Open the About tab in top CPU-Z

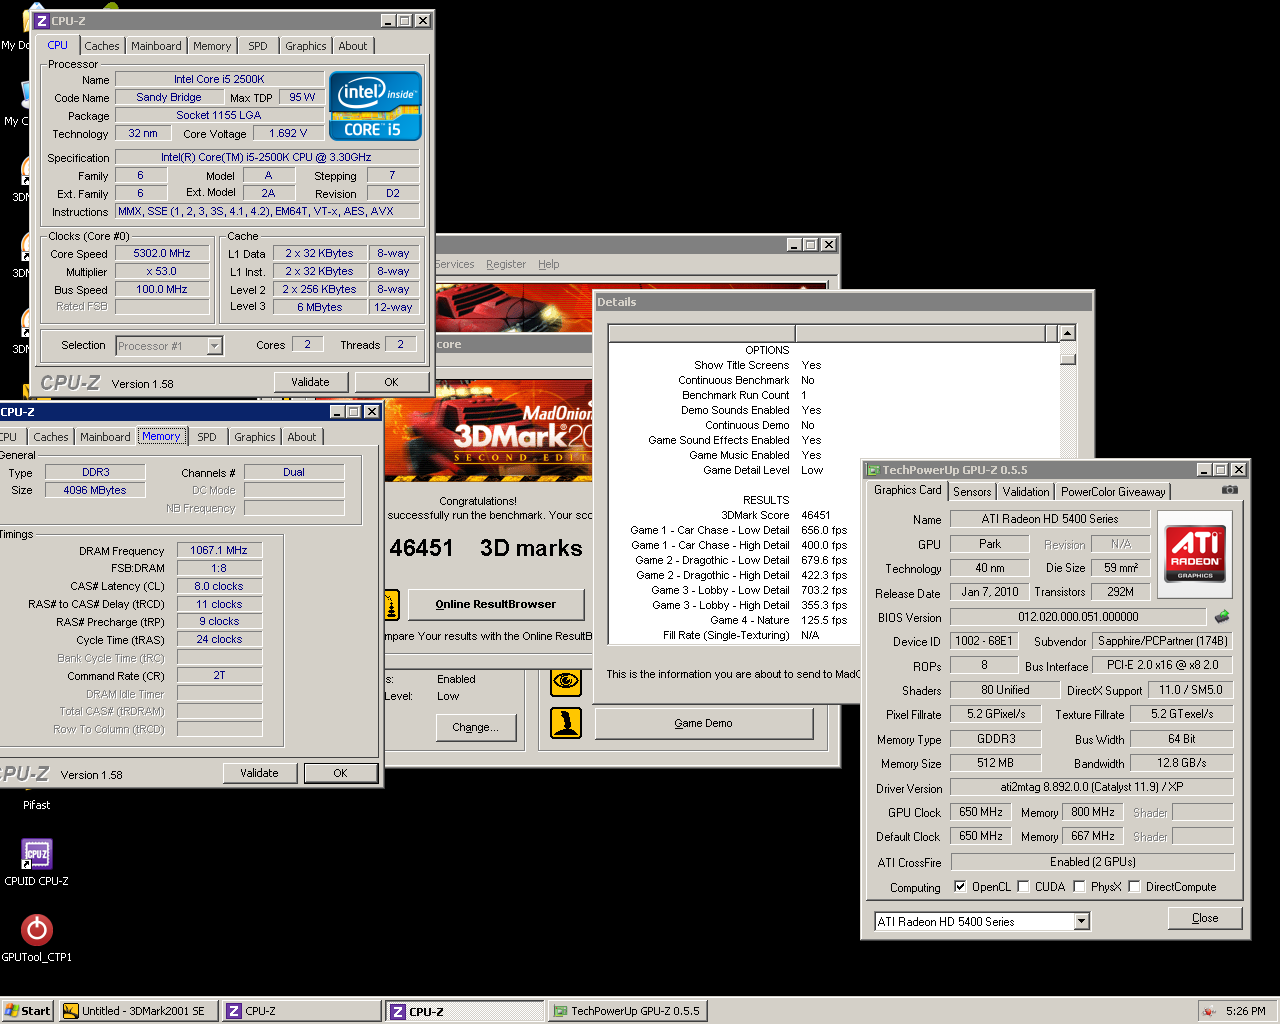(x=352, y=46)
